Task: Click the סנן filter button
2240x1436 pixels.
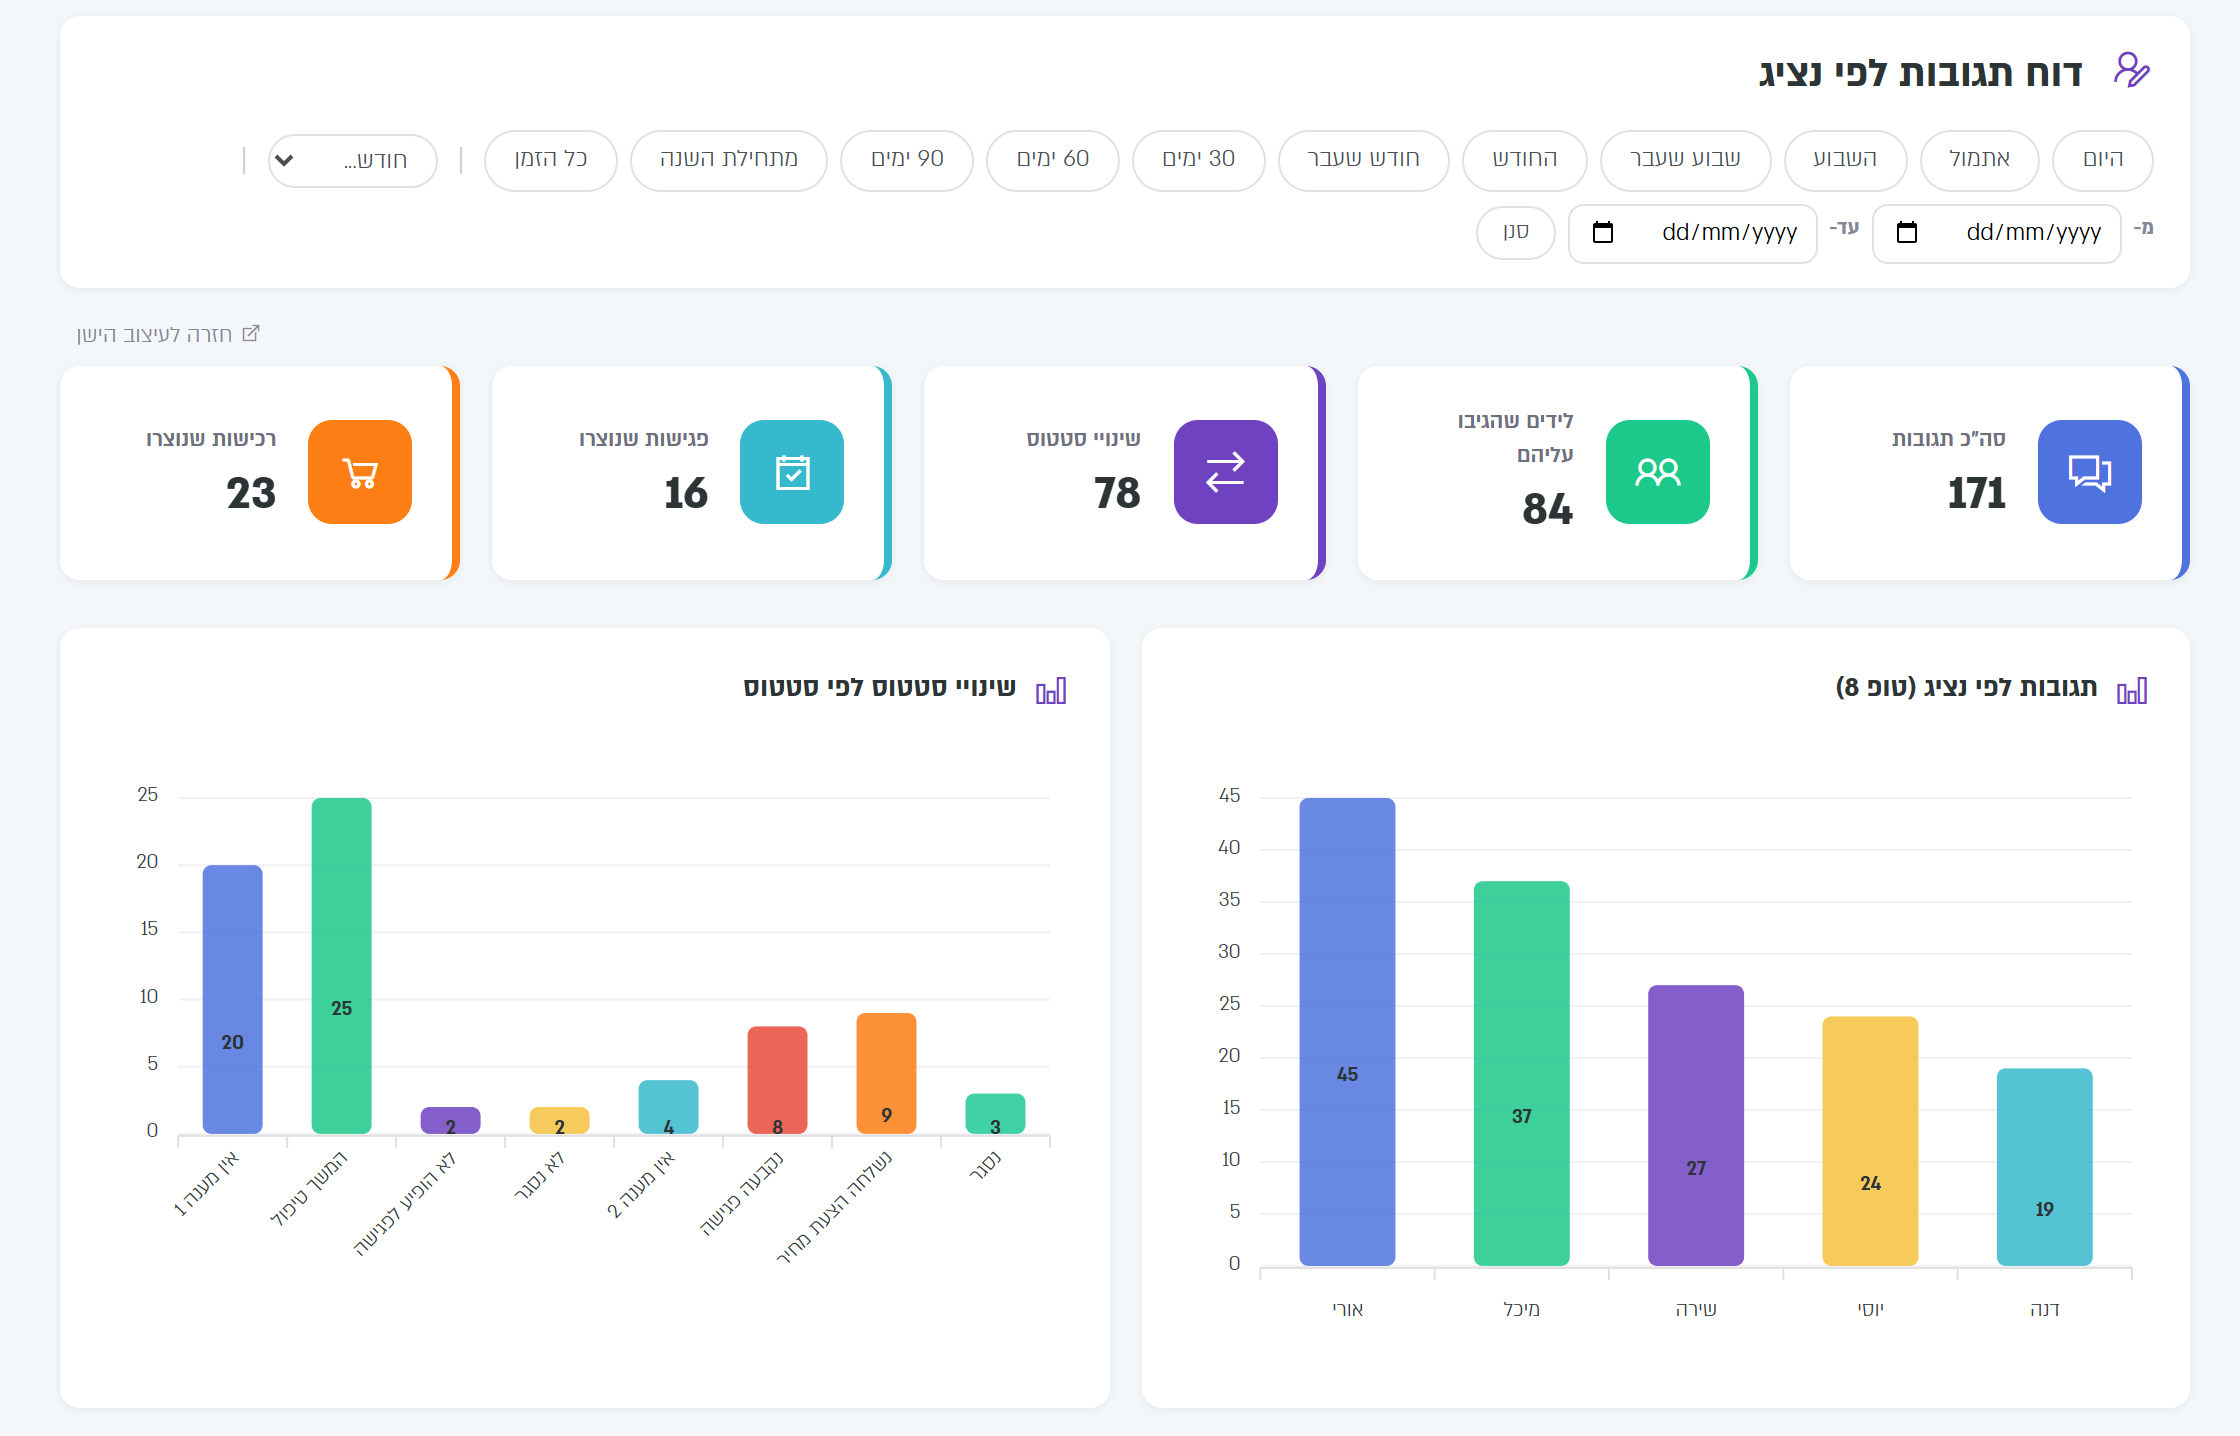Action: click(x=1515, y=233)
